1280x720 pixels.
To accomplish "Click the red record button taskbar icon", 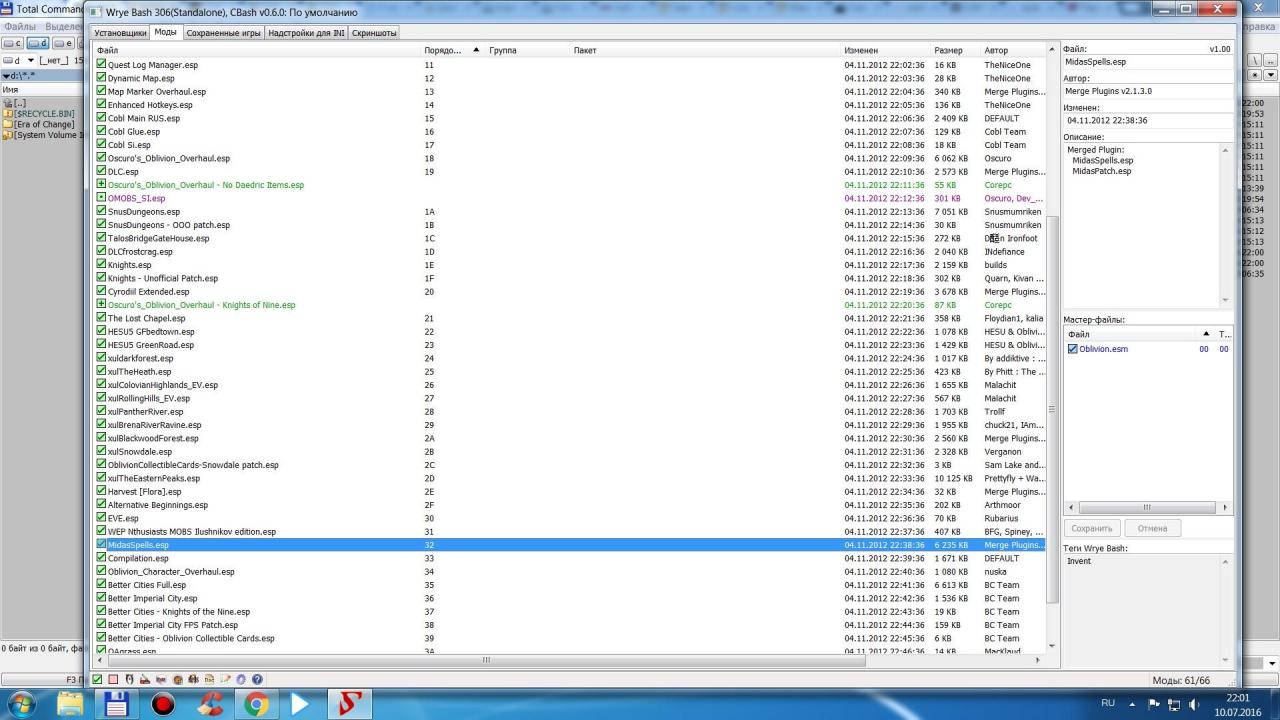I will (162, 704).
